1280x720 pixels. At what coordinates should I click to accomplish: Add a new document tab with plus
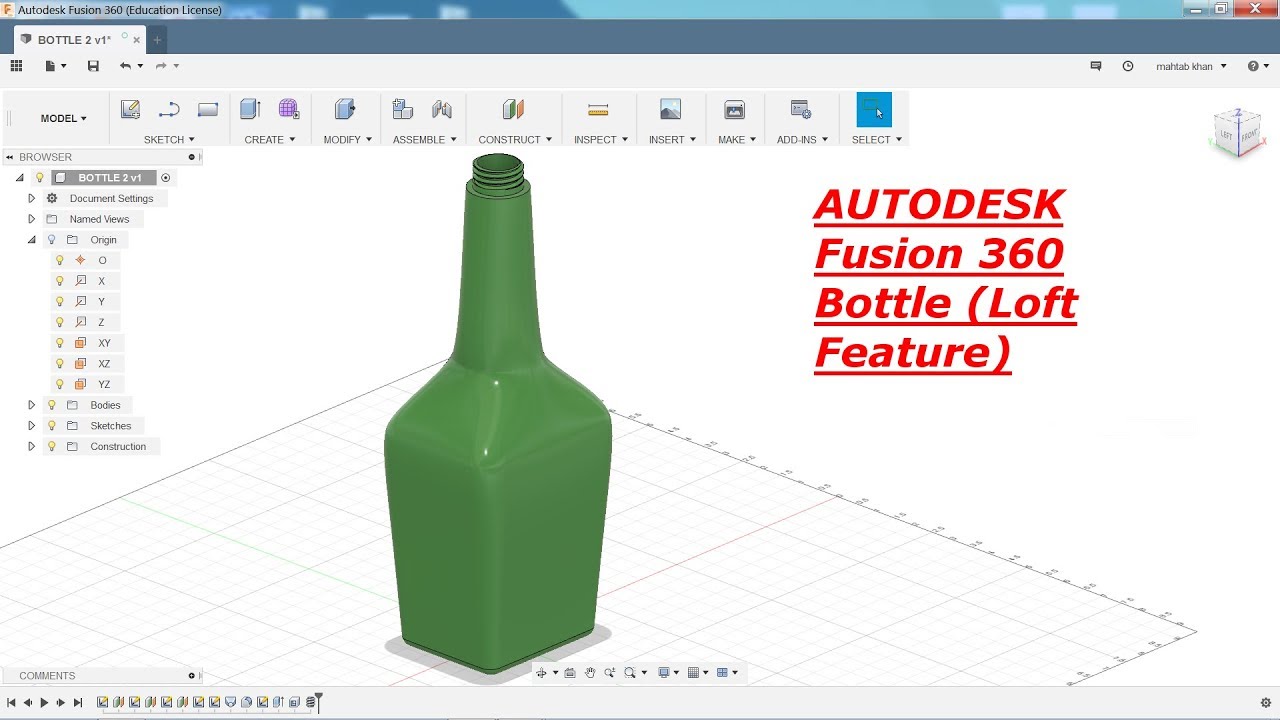[157, 40]
